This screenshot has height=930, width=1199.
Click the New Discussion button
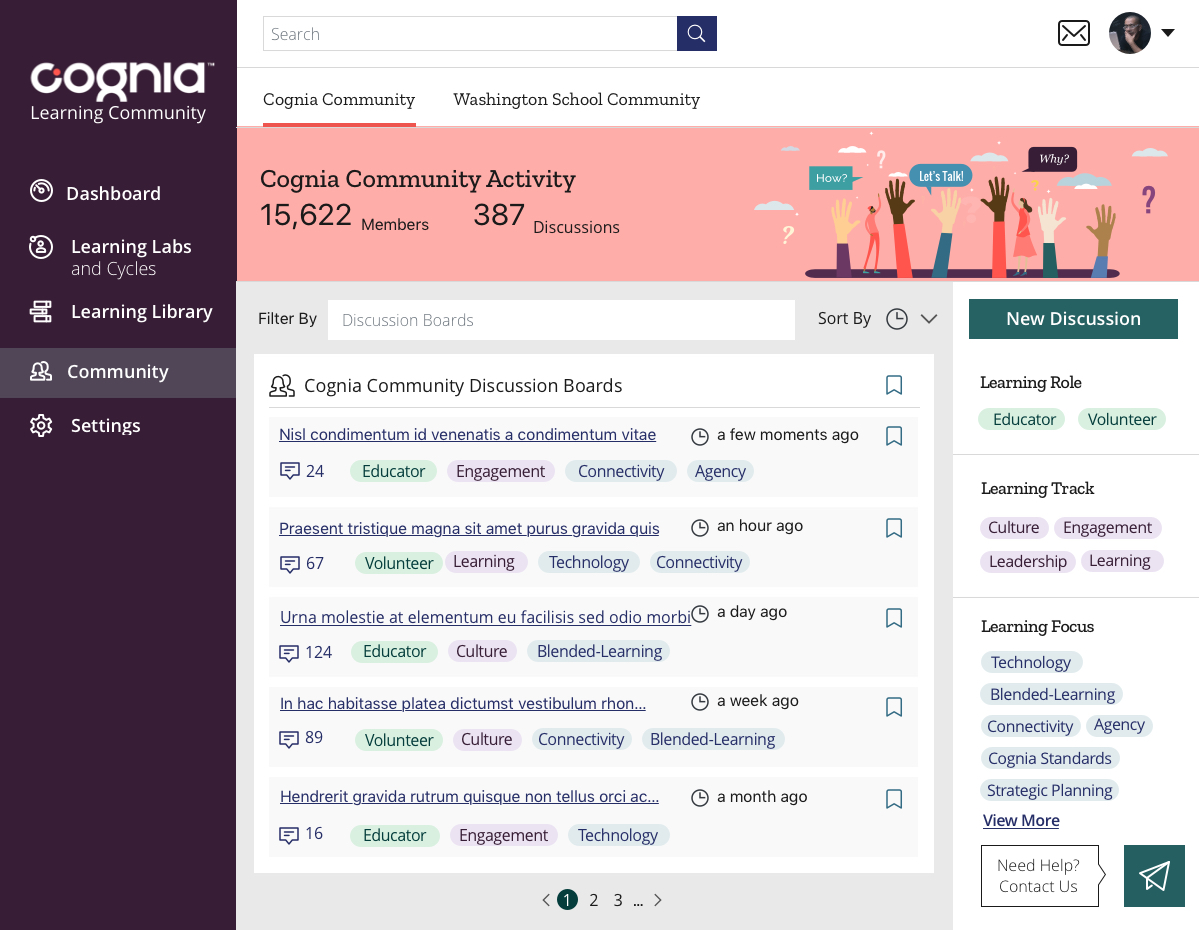(x=1073, y=319)
